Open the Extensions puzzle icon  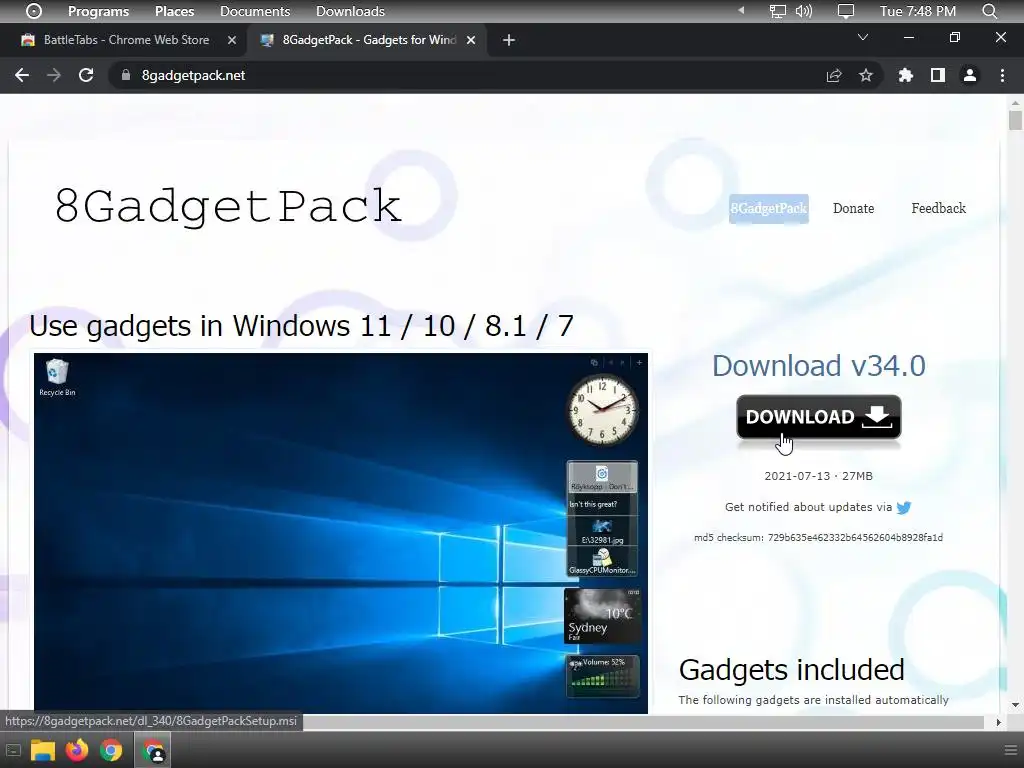[x=906, y=75]
